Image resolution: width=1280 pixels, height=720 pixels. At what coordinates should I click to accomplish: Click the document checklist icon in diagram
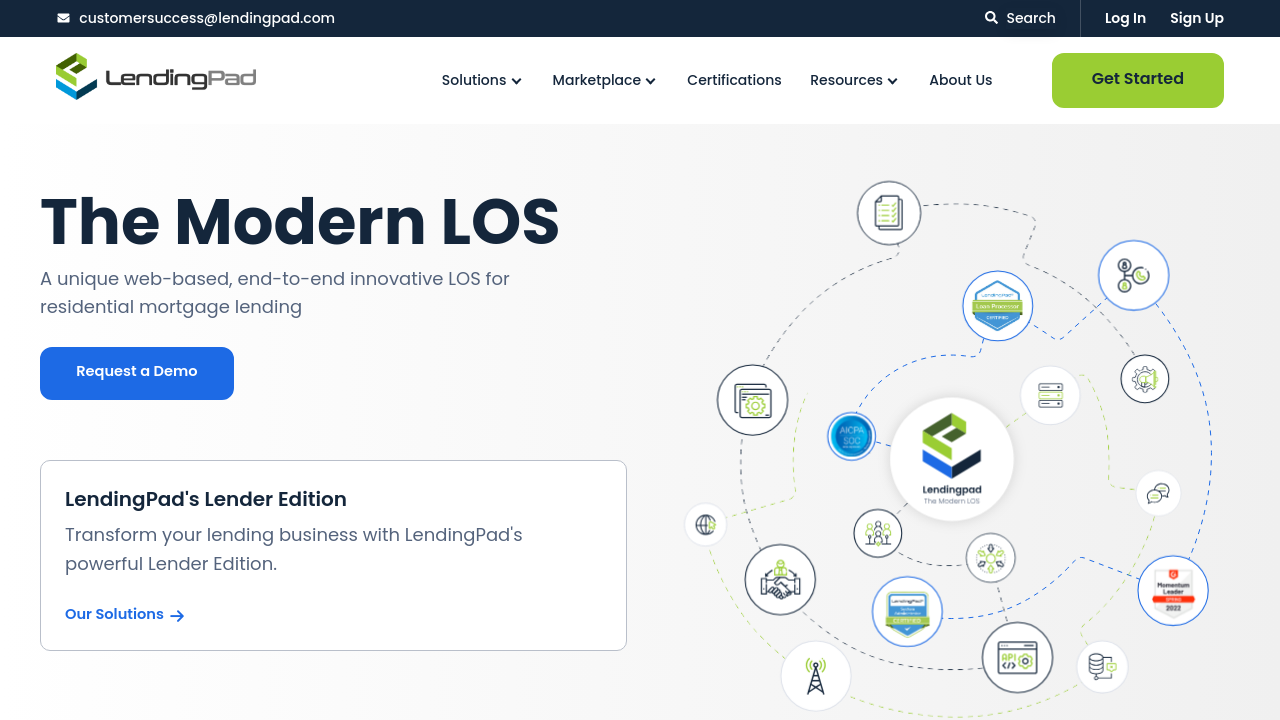click(889, 212)
